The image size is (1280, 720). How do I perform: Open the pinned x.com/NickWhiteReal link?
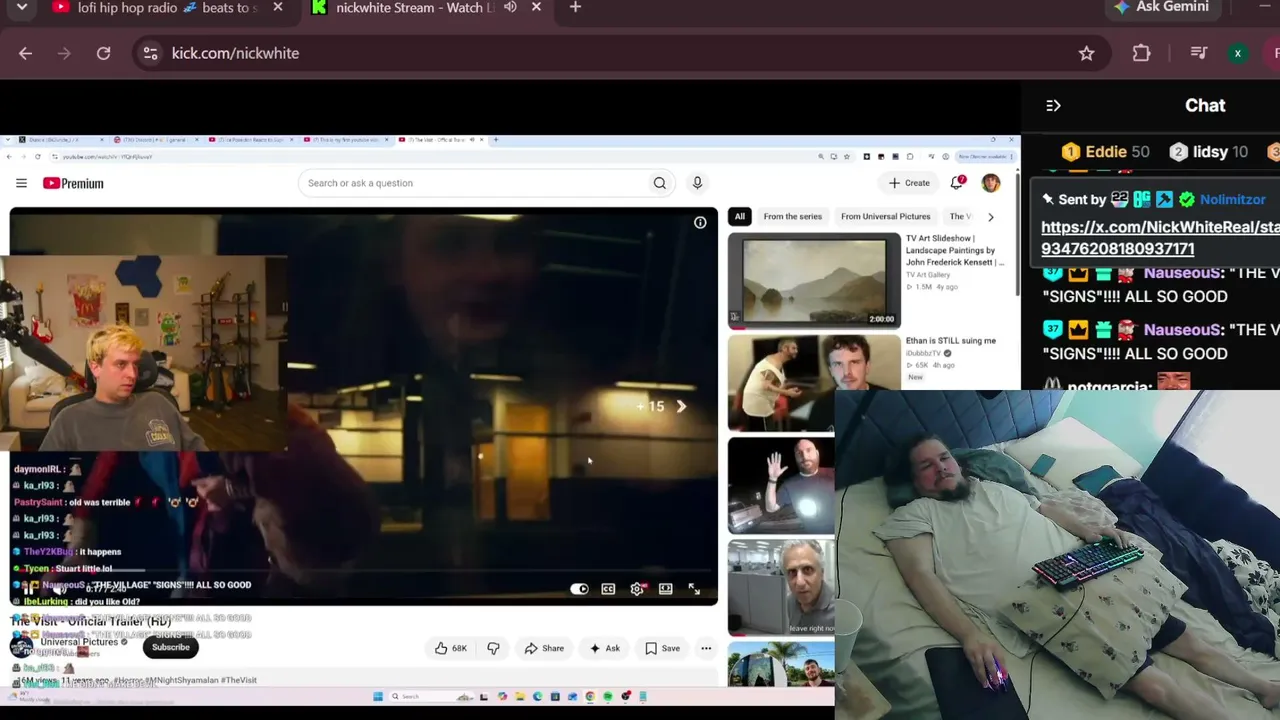[x=1160, y=238]
